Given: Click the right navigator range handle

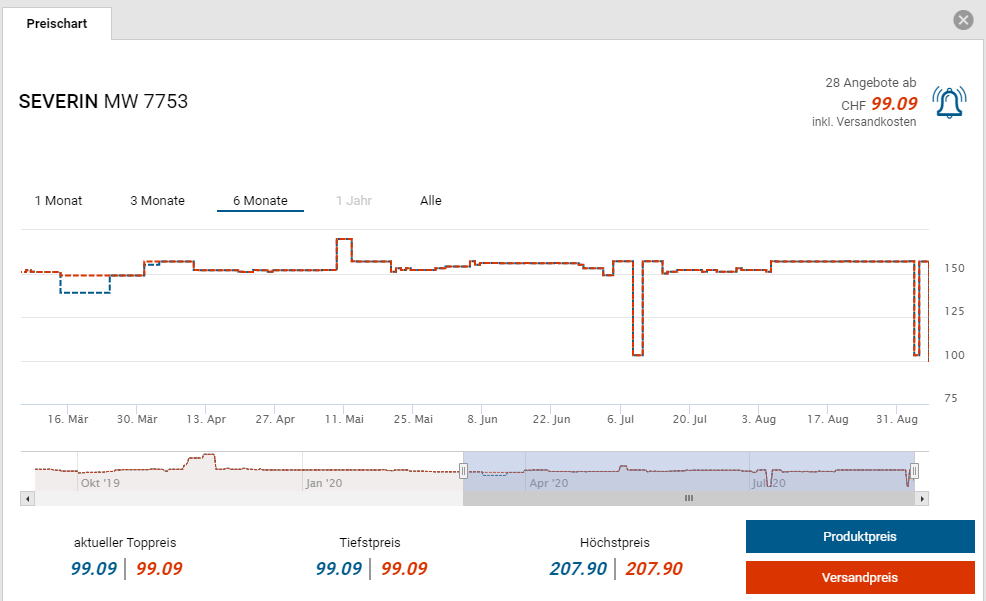Looking at the screenshot, I should [x=914, y=470].
